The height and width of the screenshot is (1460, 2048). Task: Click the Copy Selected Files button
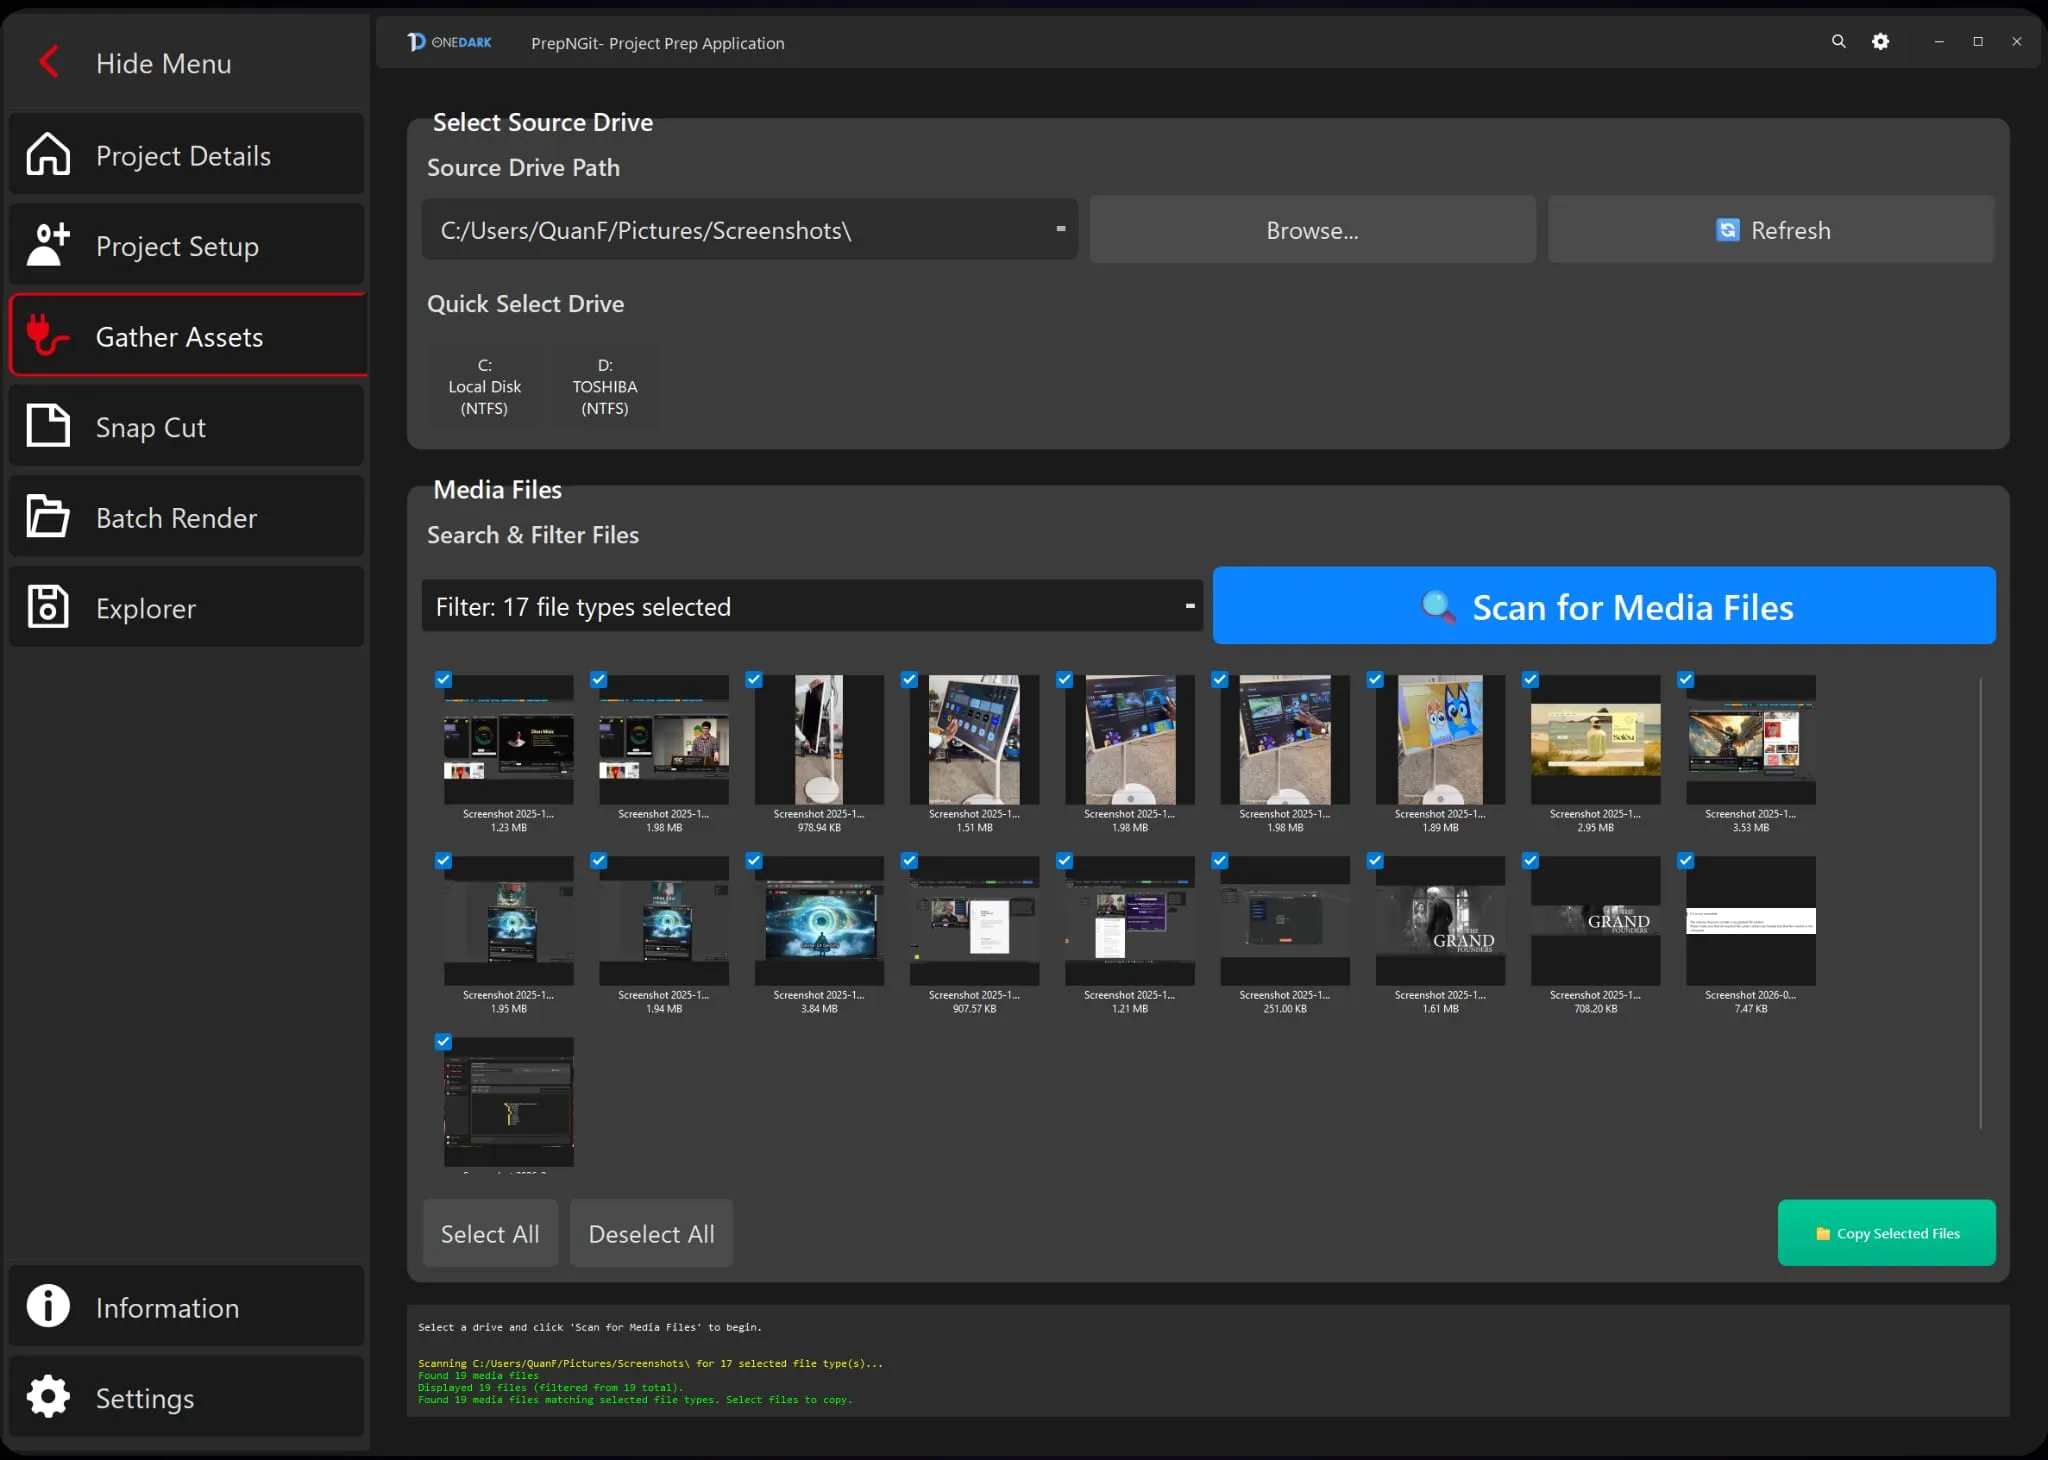[1886, 1233]
